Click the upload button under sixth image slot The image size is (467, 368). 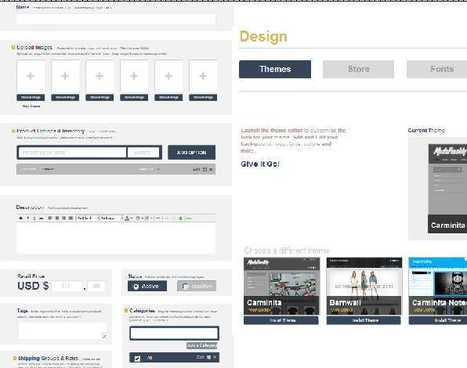pyautogui.click(x=203, y=97)
